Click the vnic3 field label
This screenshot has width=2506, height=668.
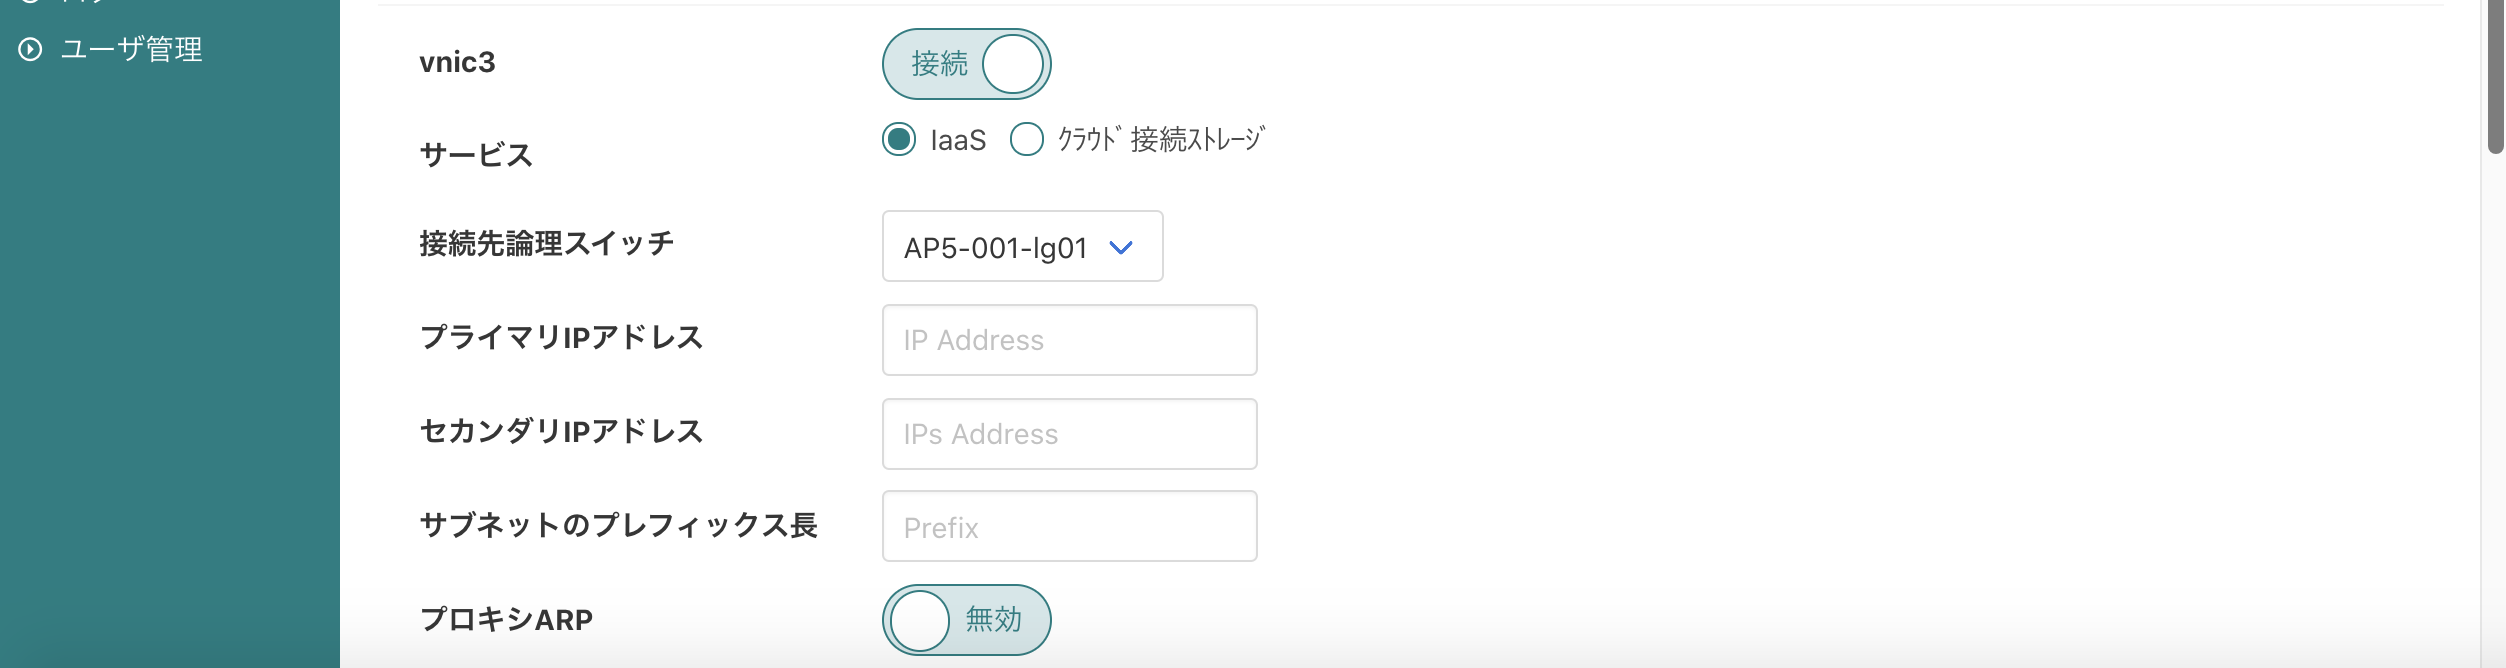click(457, 62)
